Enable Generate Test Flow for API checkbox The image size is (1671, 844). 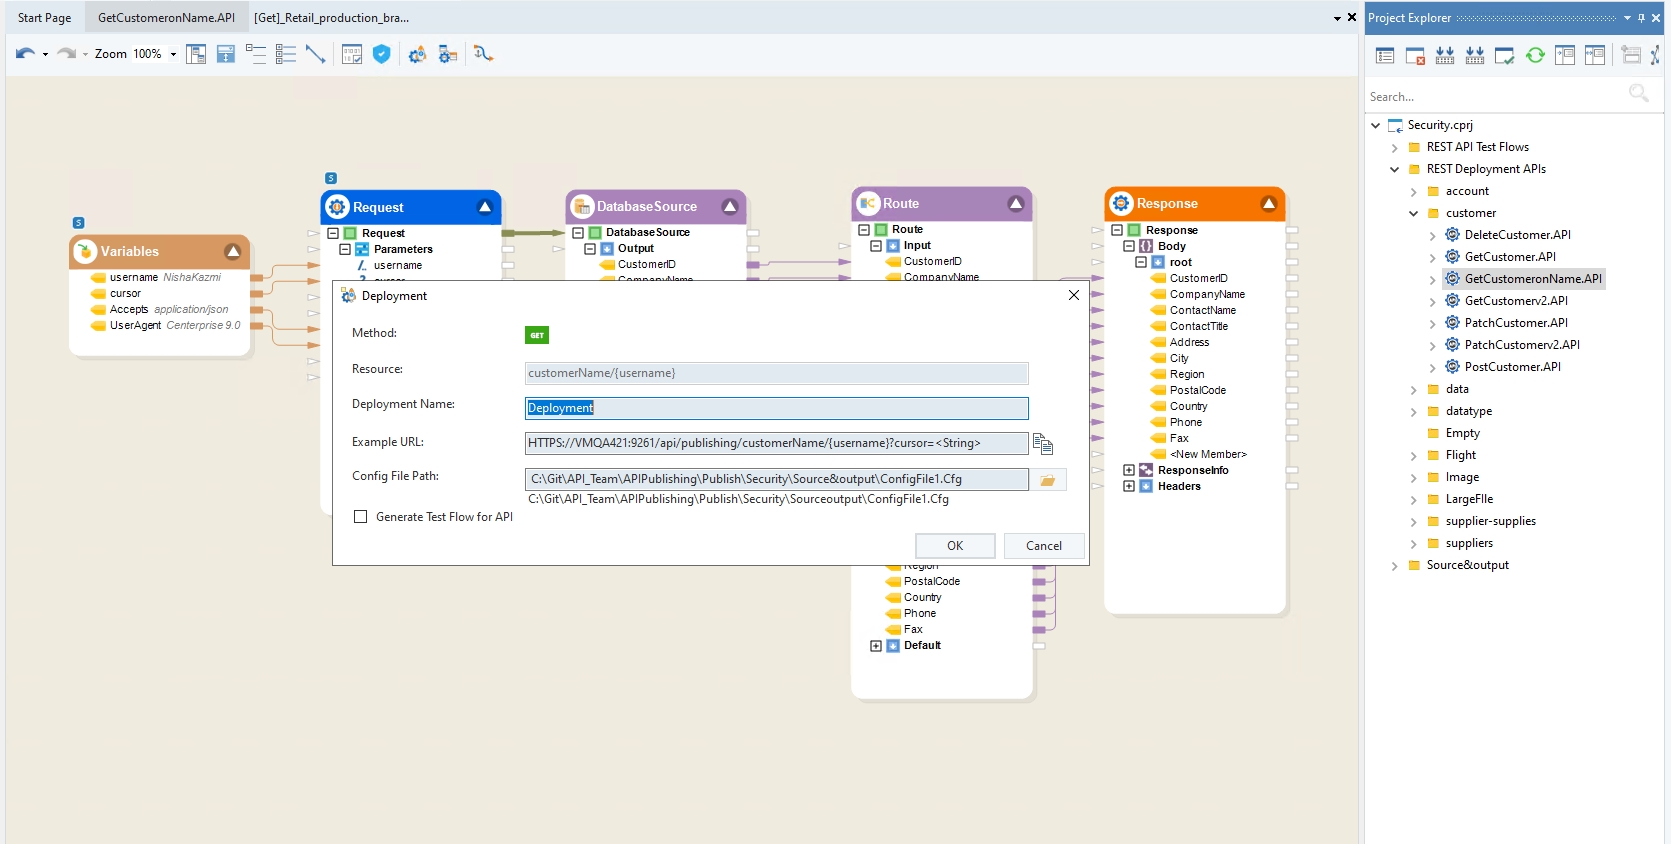[361, 517]
